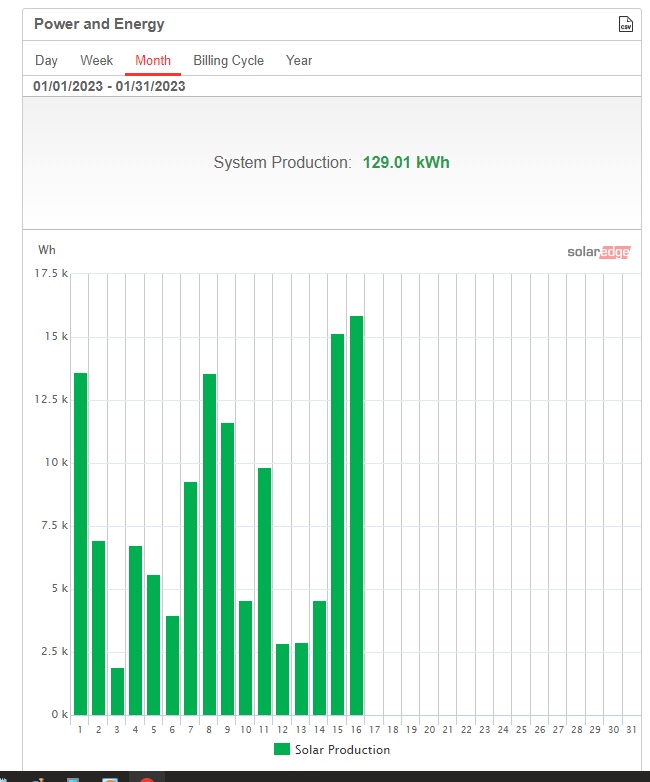Toggle Solar Production green legend swatch

282,749
